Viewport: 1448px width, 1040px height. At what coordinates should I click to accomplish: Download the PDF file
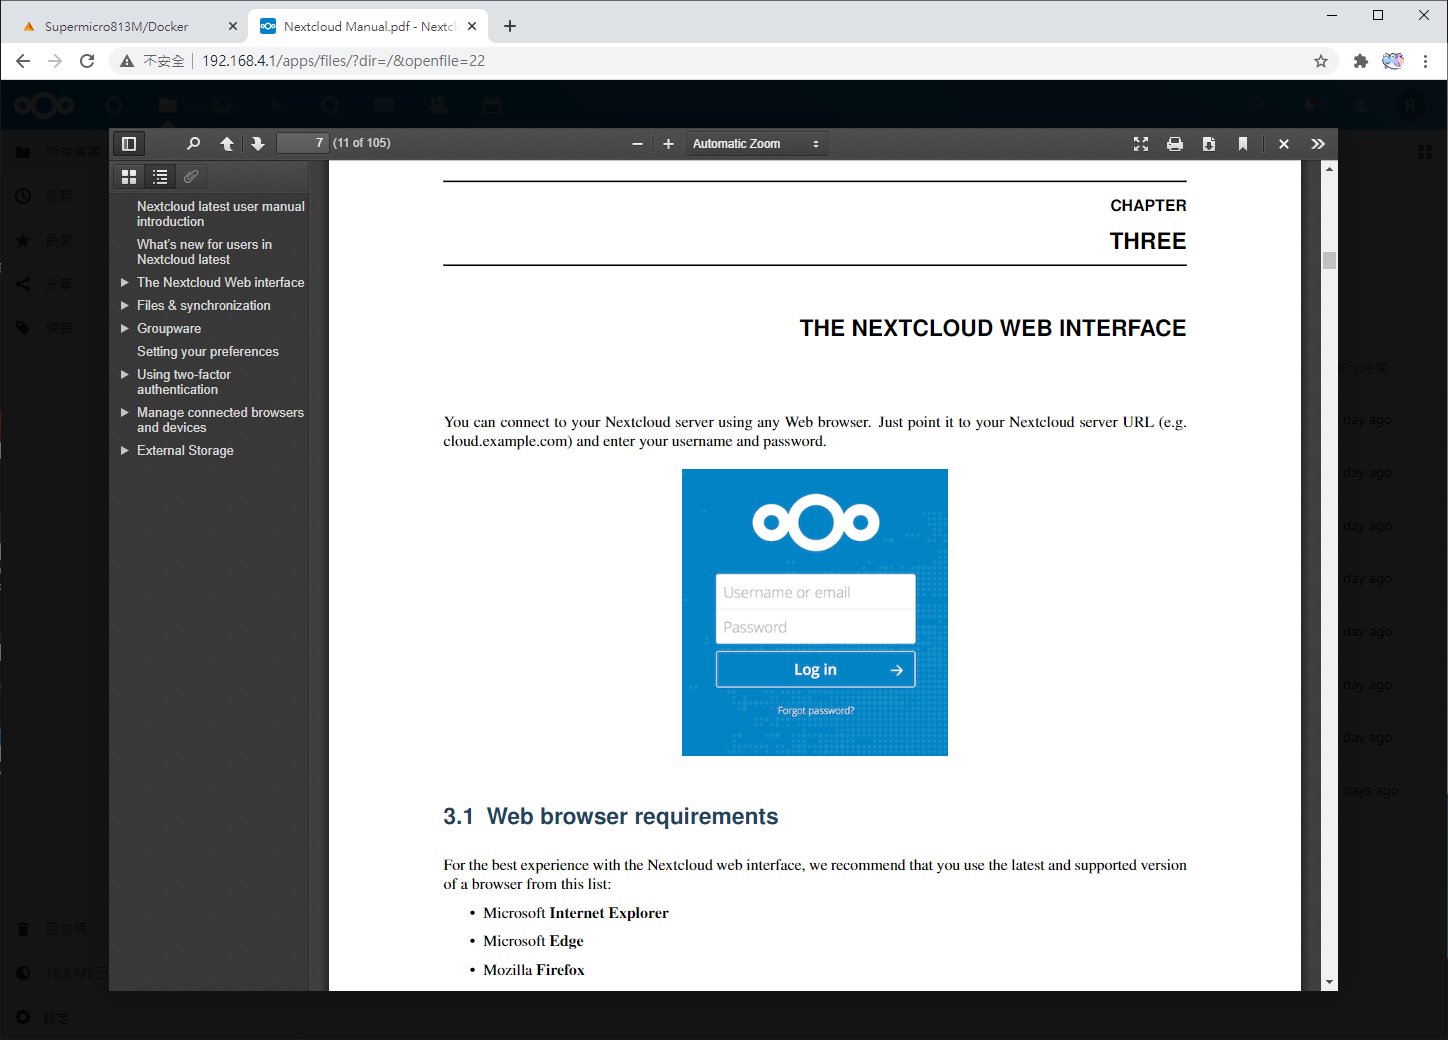click(1209, 144)
